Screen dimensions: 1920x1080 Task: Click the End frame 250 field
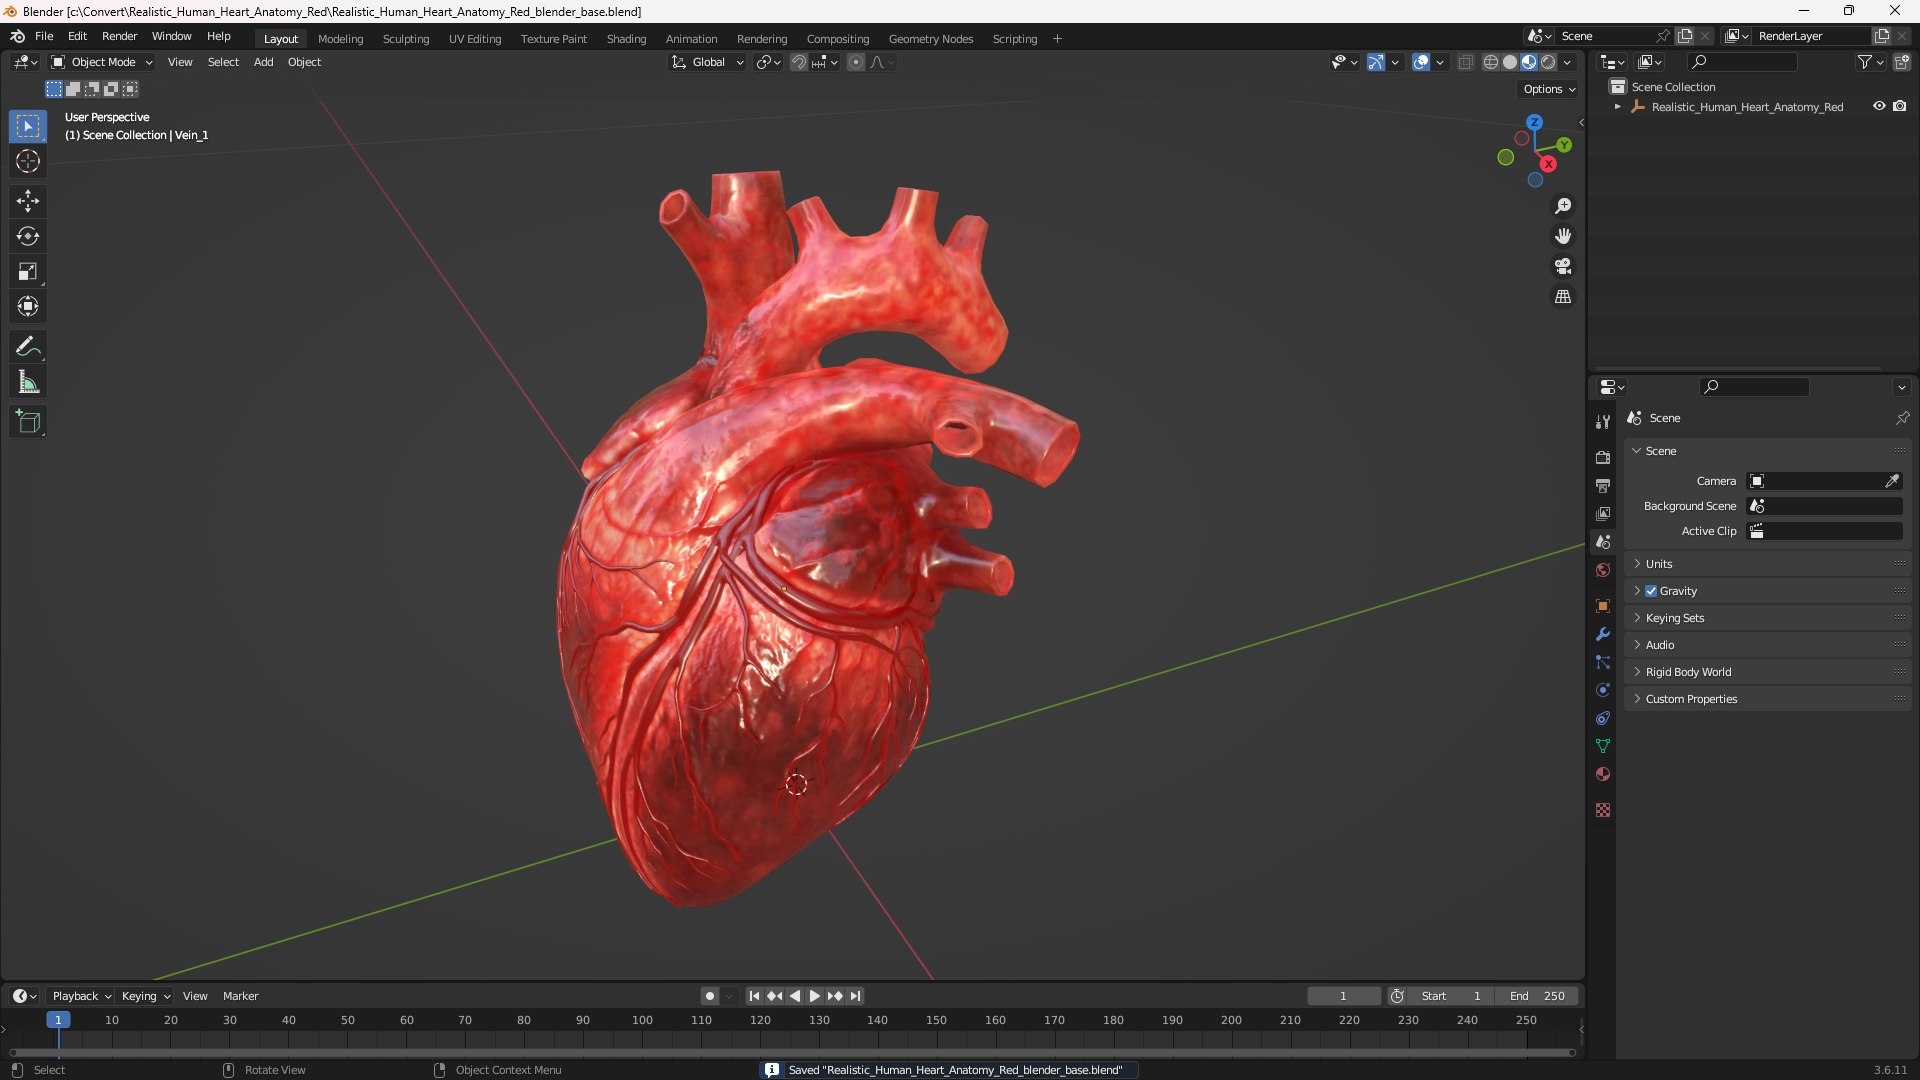pyautogui.click(x=1537, y=996)
